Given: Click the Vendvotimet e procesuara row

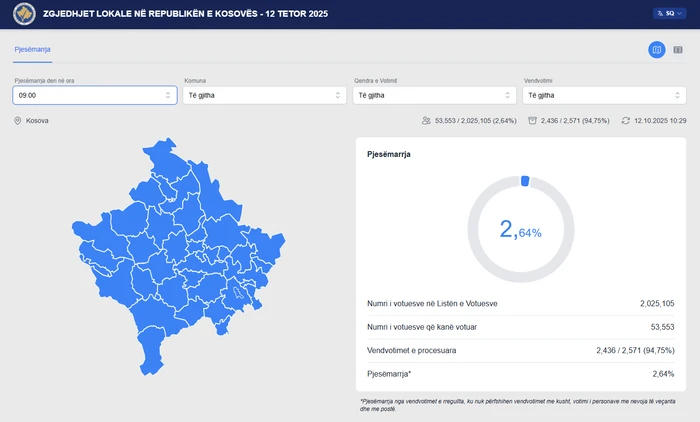Looking at the screenshot, I should coord(520,350).
